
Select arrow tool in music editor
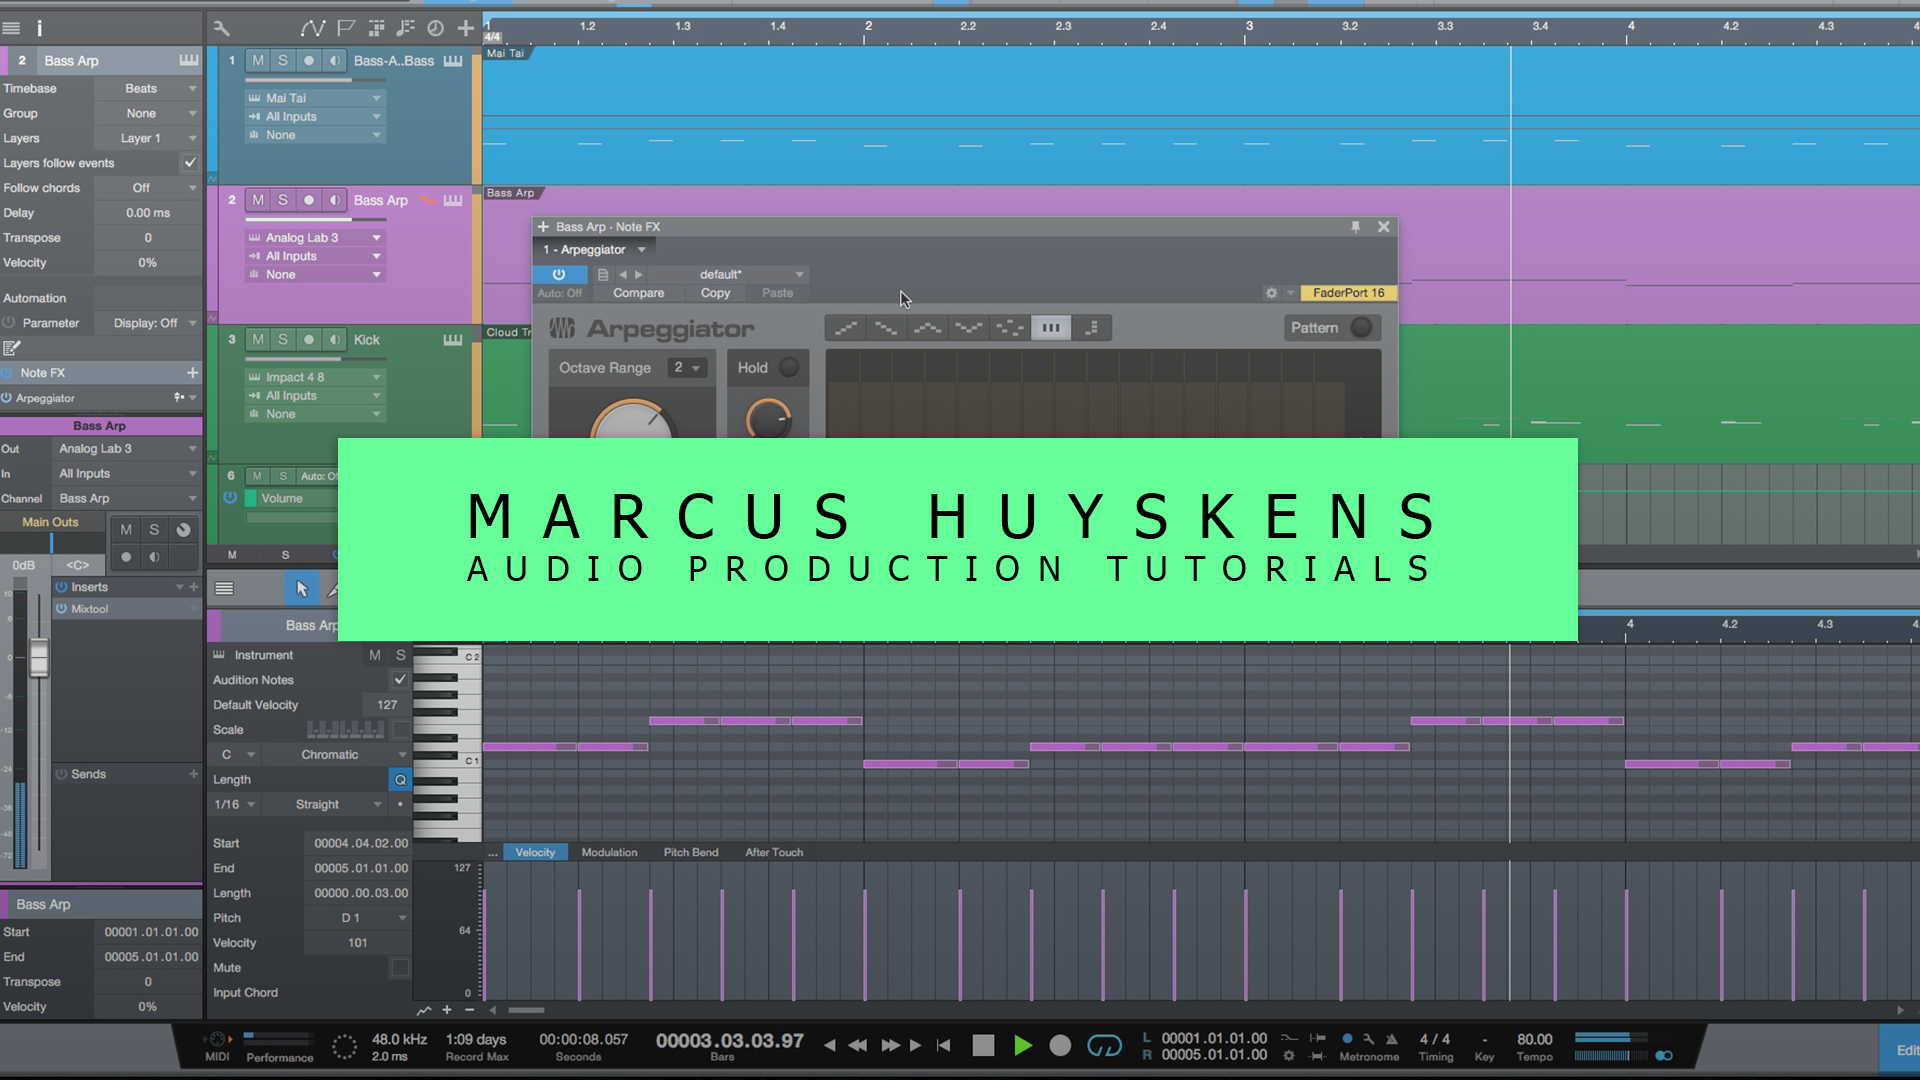pos(302,589)
